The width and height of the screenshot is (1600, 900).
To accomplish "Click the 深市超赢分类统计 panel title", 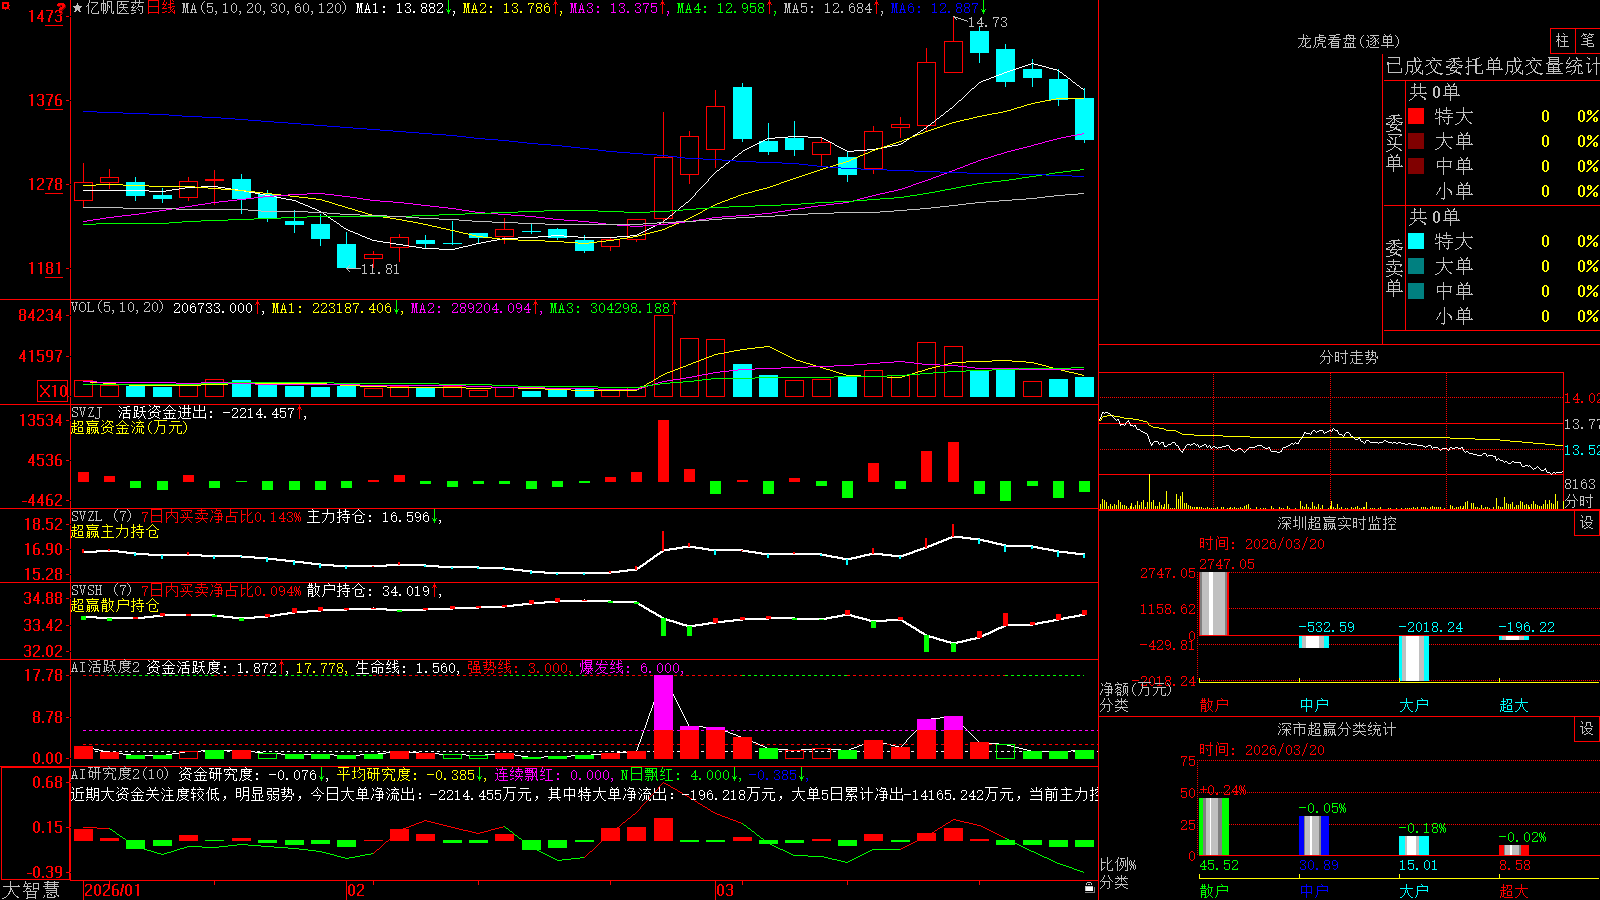I will (x=1336, y=729).
